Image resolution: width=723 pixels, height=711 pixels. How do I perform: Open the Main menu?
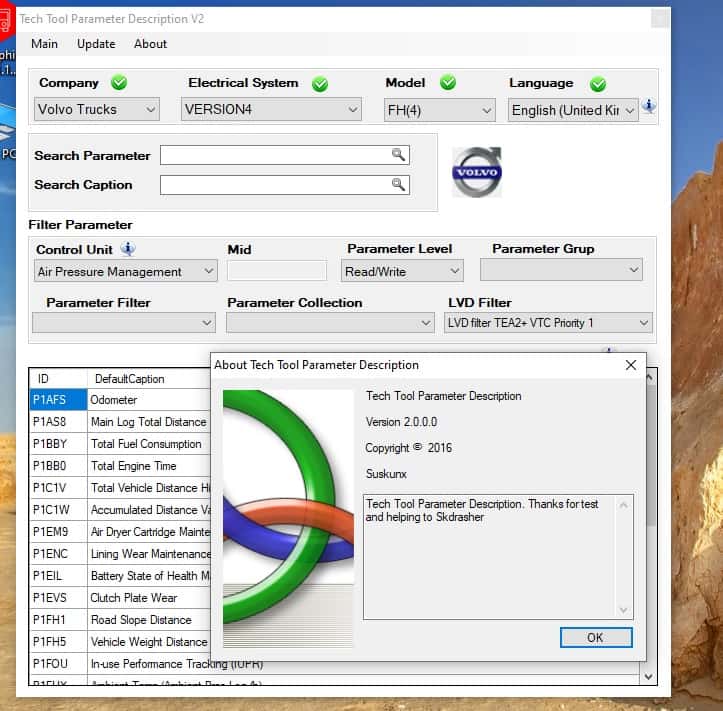44,44
